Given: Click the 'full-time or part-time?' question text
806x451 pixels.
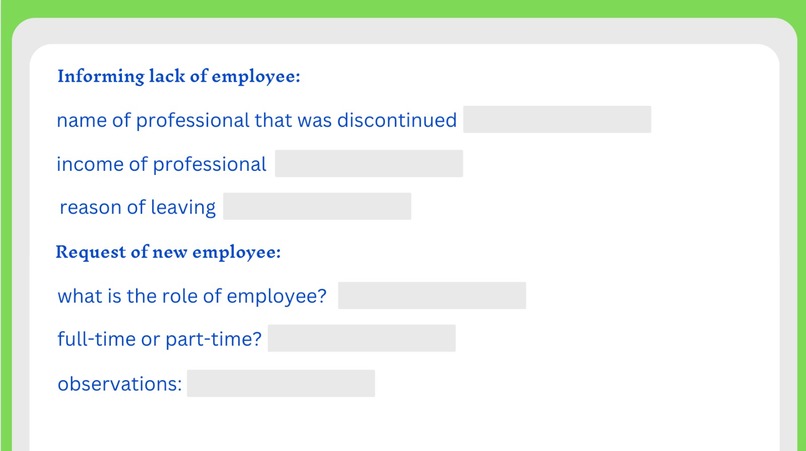Looking at the screenshot, I should [x=159, y=339].
